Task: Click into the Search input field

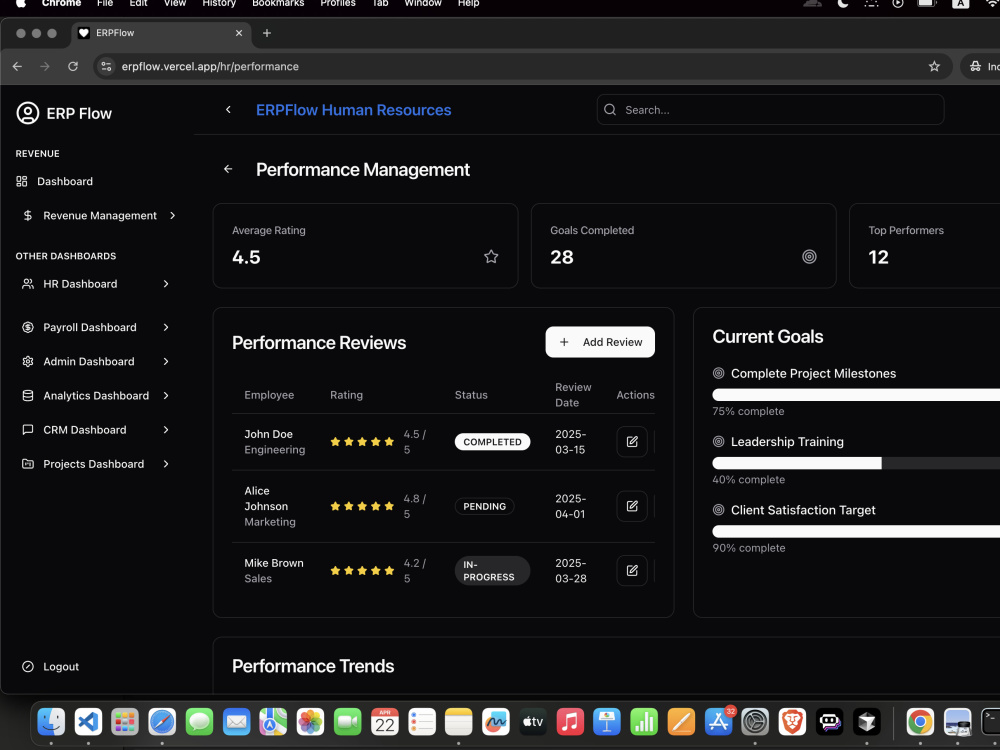Action: pos(770,110)
